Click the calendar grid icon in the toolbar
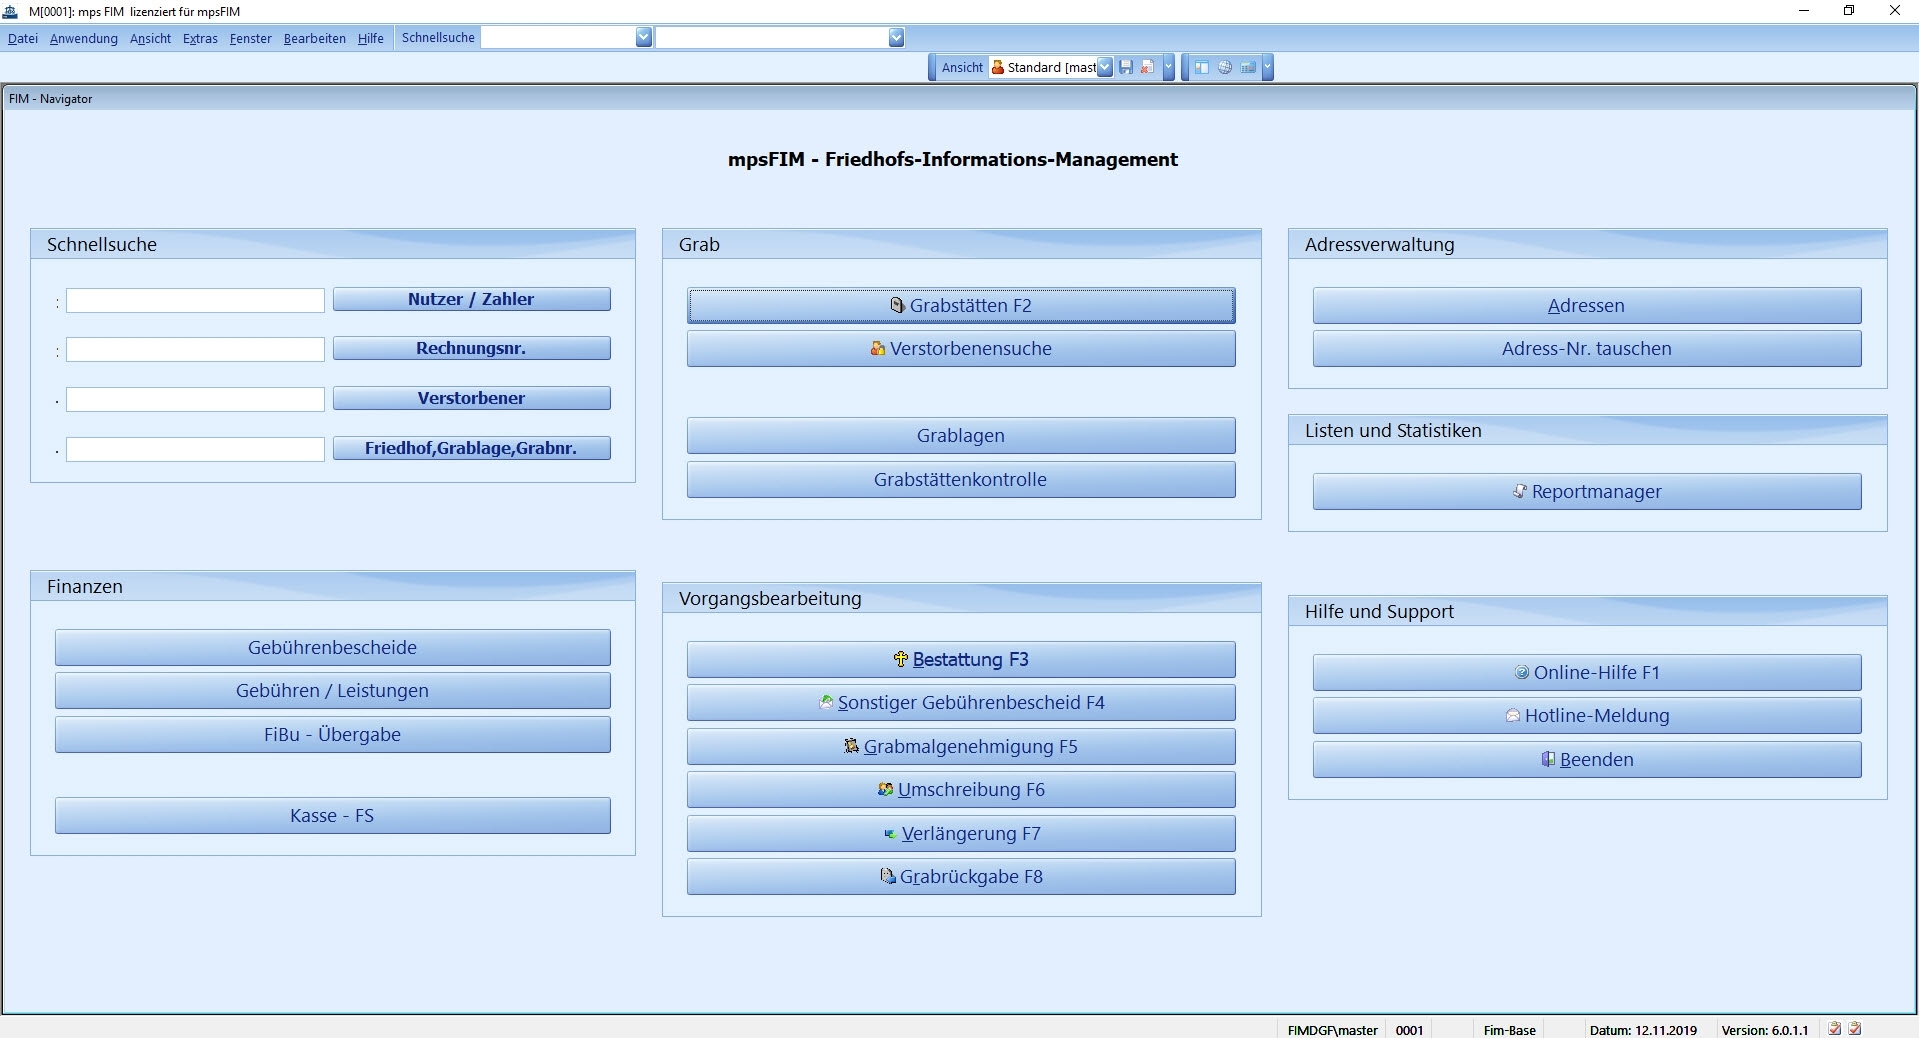 tap(1247, 67)
